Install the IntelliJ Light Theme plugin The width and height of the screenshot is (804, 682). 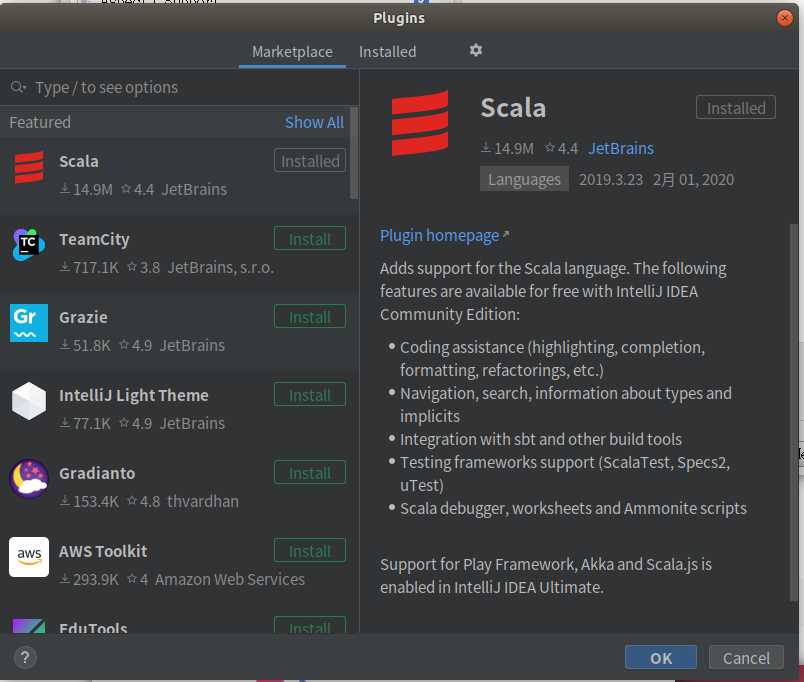tap(310, 395)
